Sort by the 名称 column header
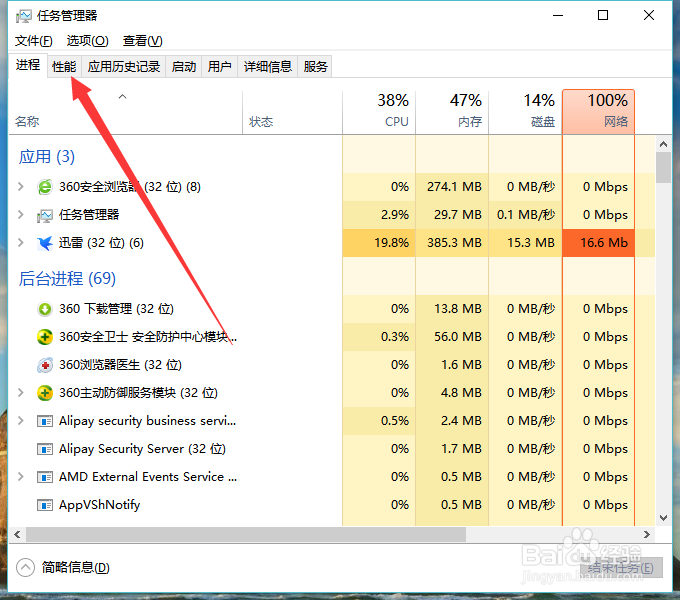This screenshot has width=680, height=600. tap(125, 112)
